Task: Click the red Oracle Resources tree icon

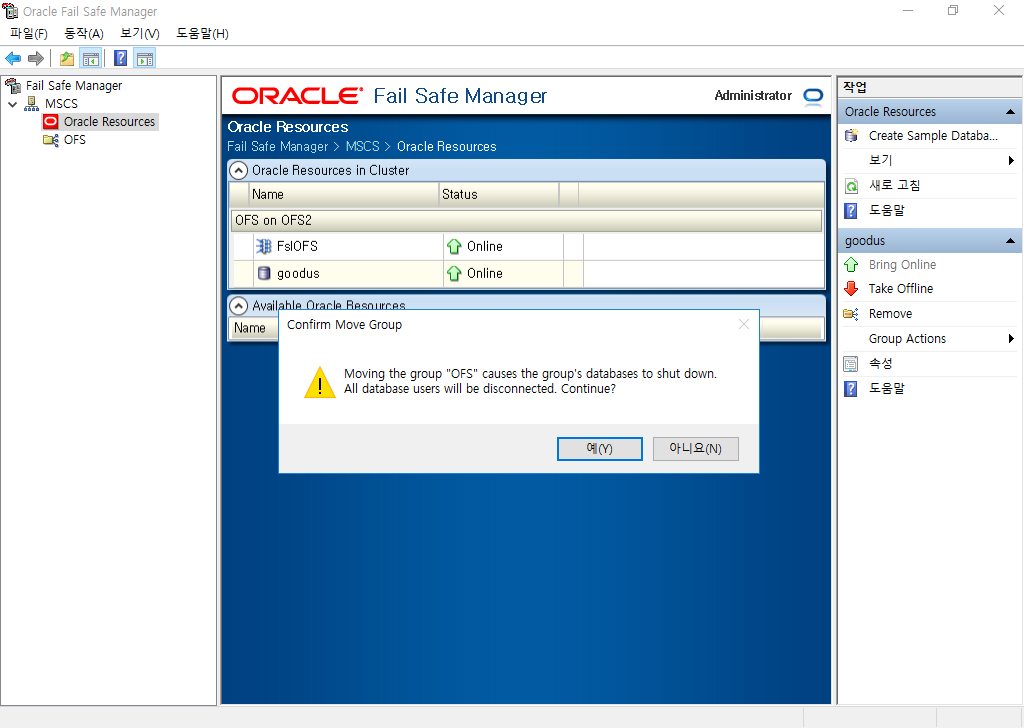Action: (50, 121)
